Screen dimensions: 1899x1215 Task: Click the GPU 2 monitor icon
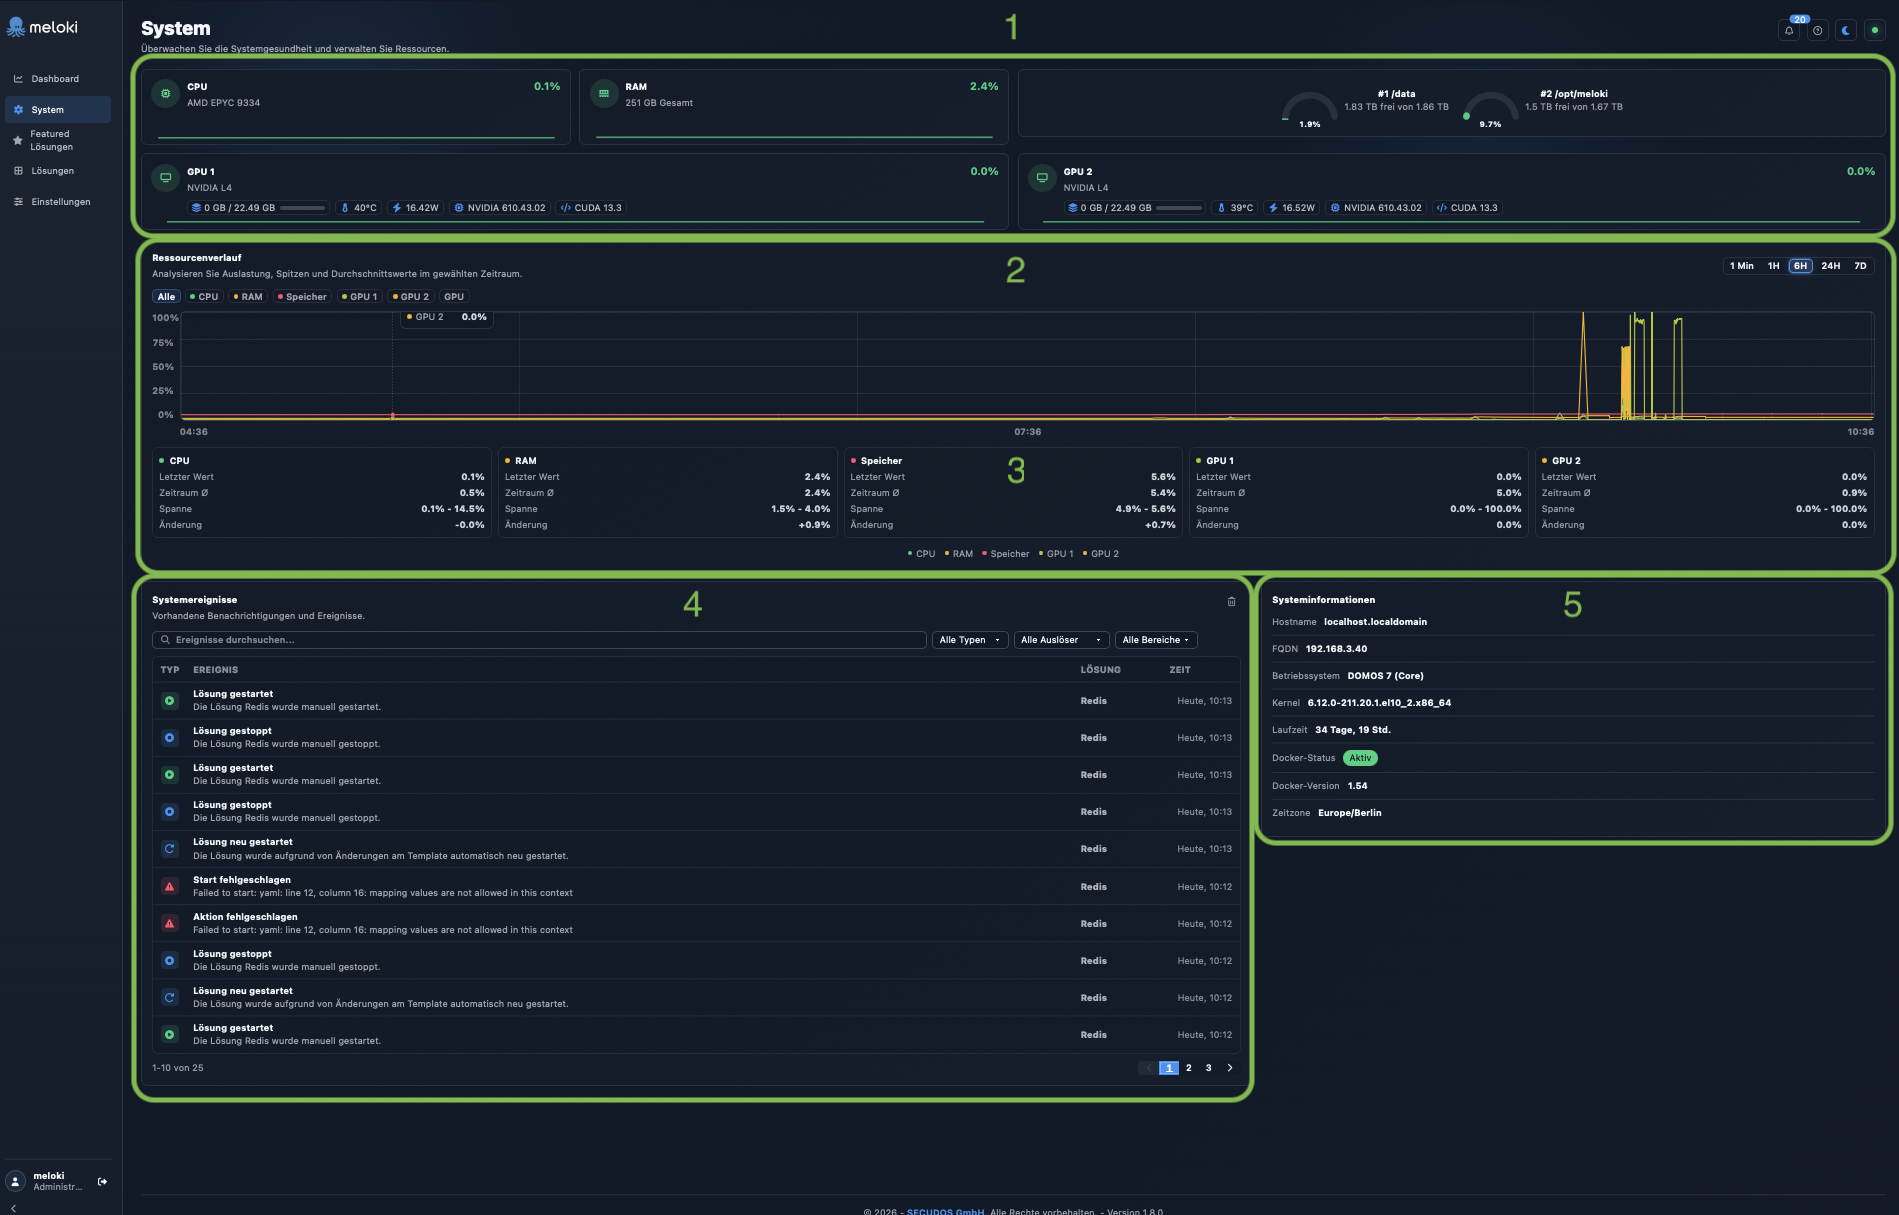(x=1042, y=178)
